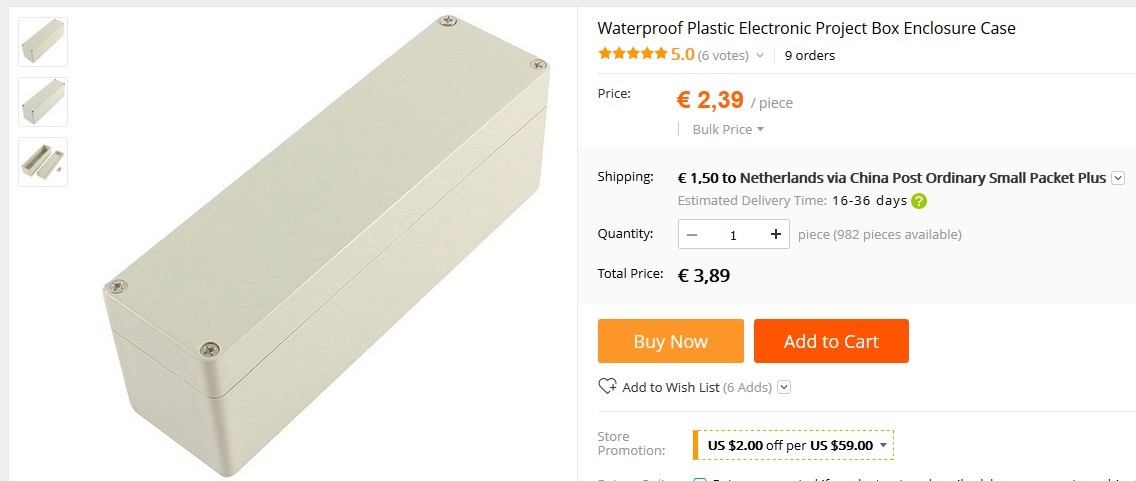Click the Add to Wish List link
This screenshot has height=481, width=1136.
point(670,387)
